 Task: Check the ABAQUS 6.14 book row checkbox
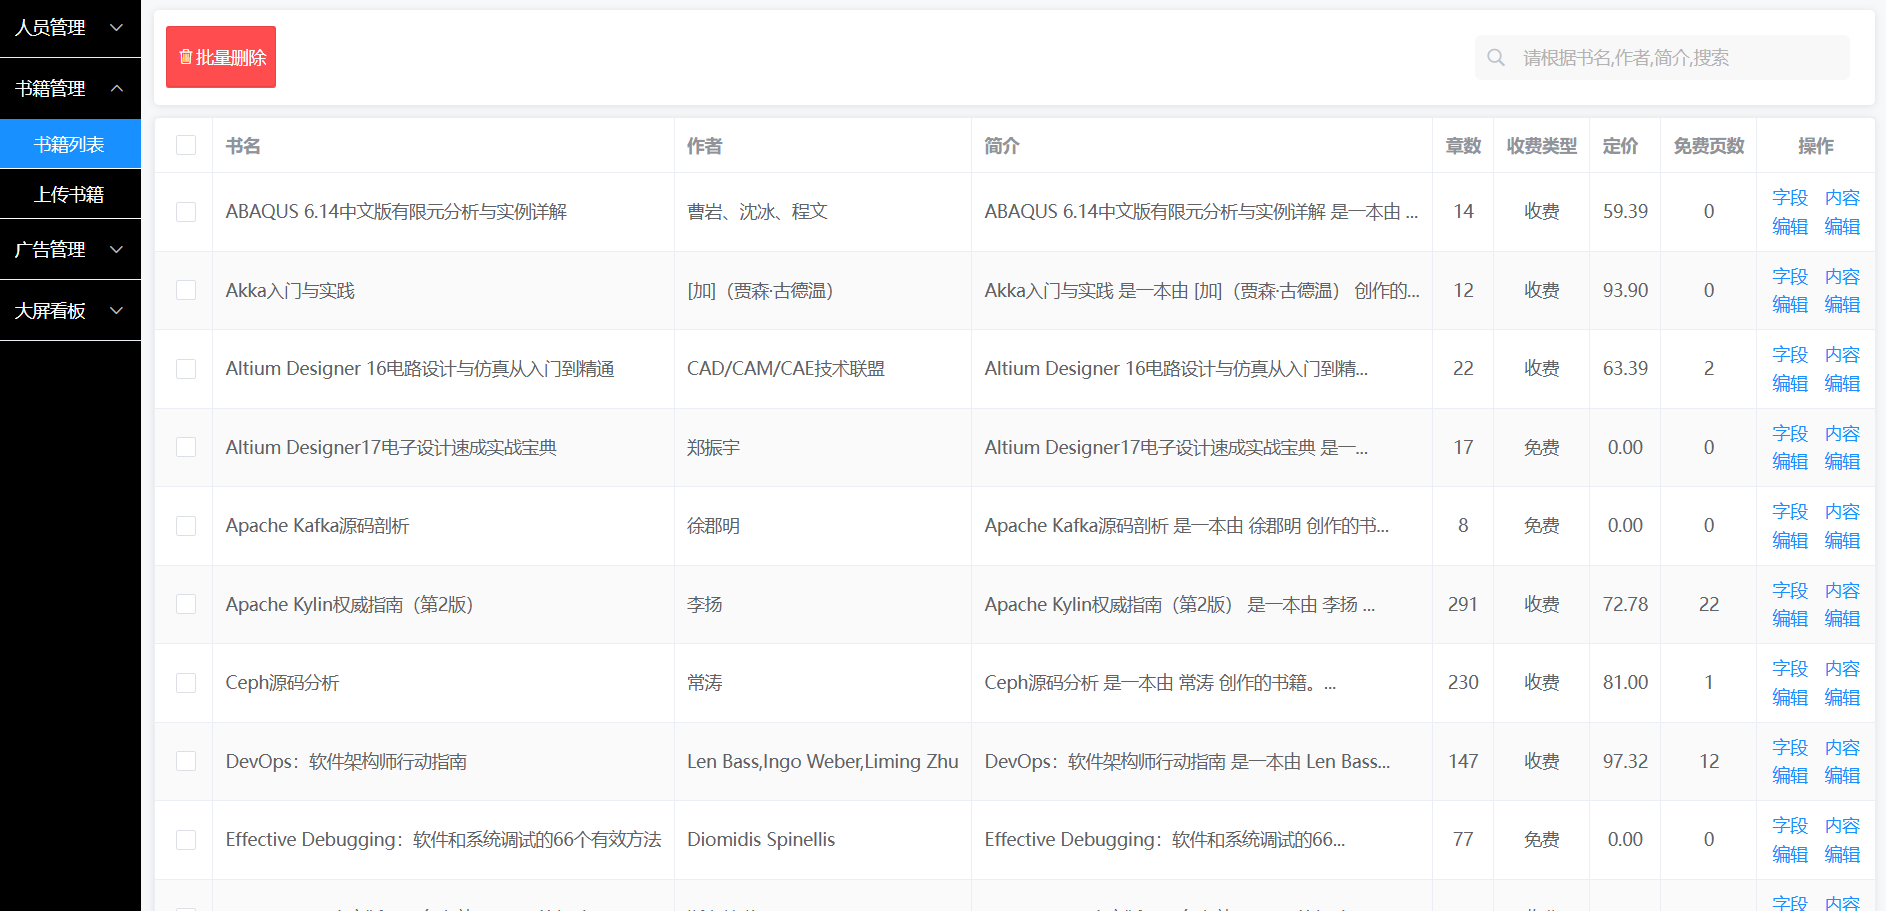pyautogui.click(x=186, y=212)
